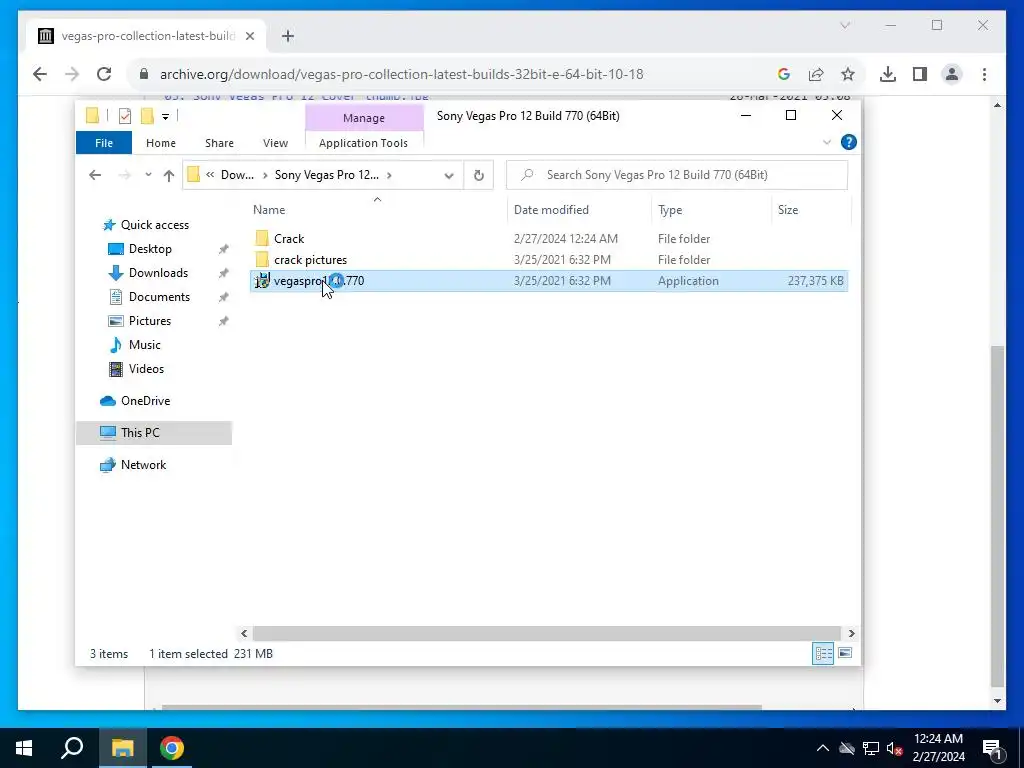Click the Properties icon in Explorer quick access toolbar

coord(125,116)
